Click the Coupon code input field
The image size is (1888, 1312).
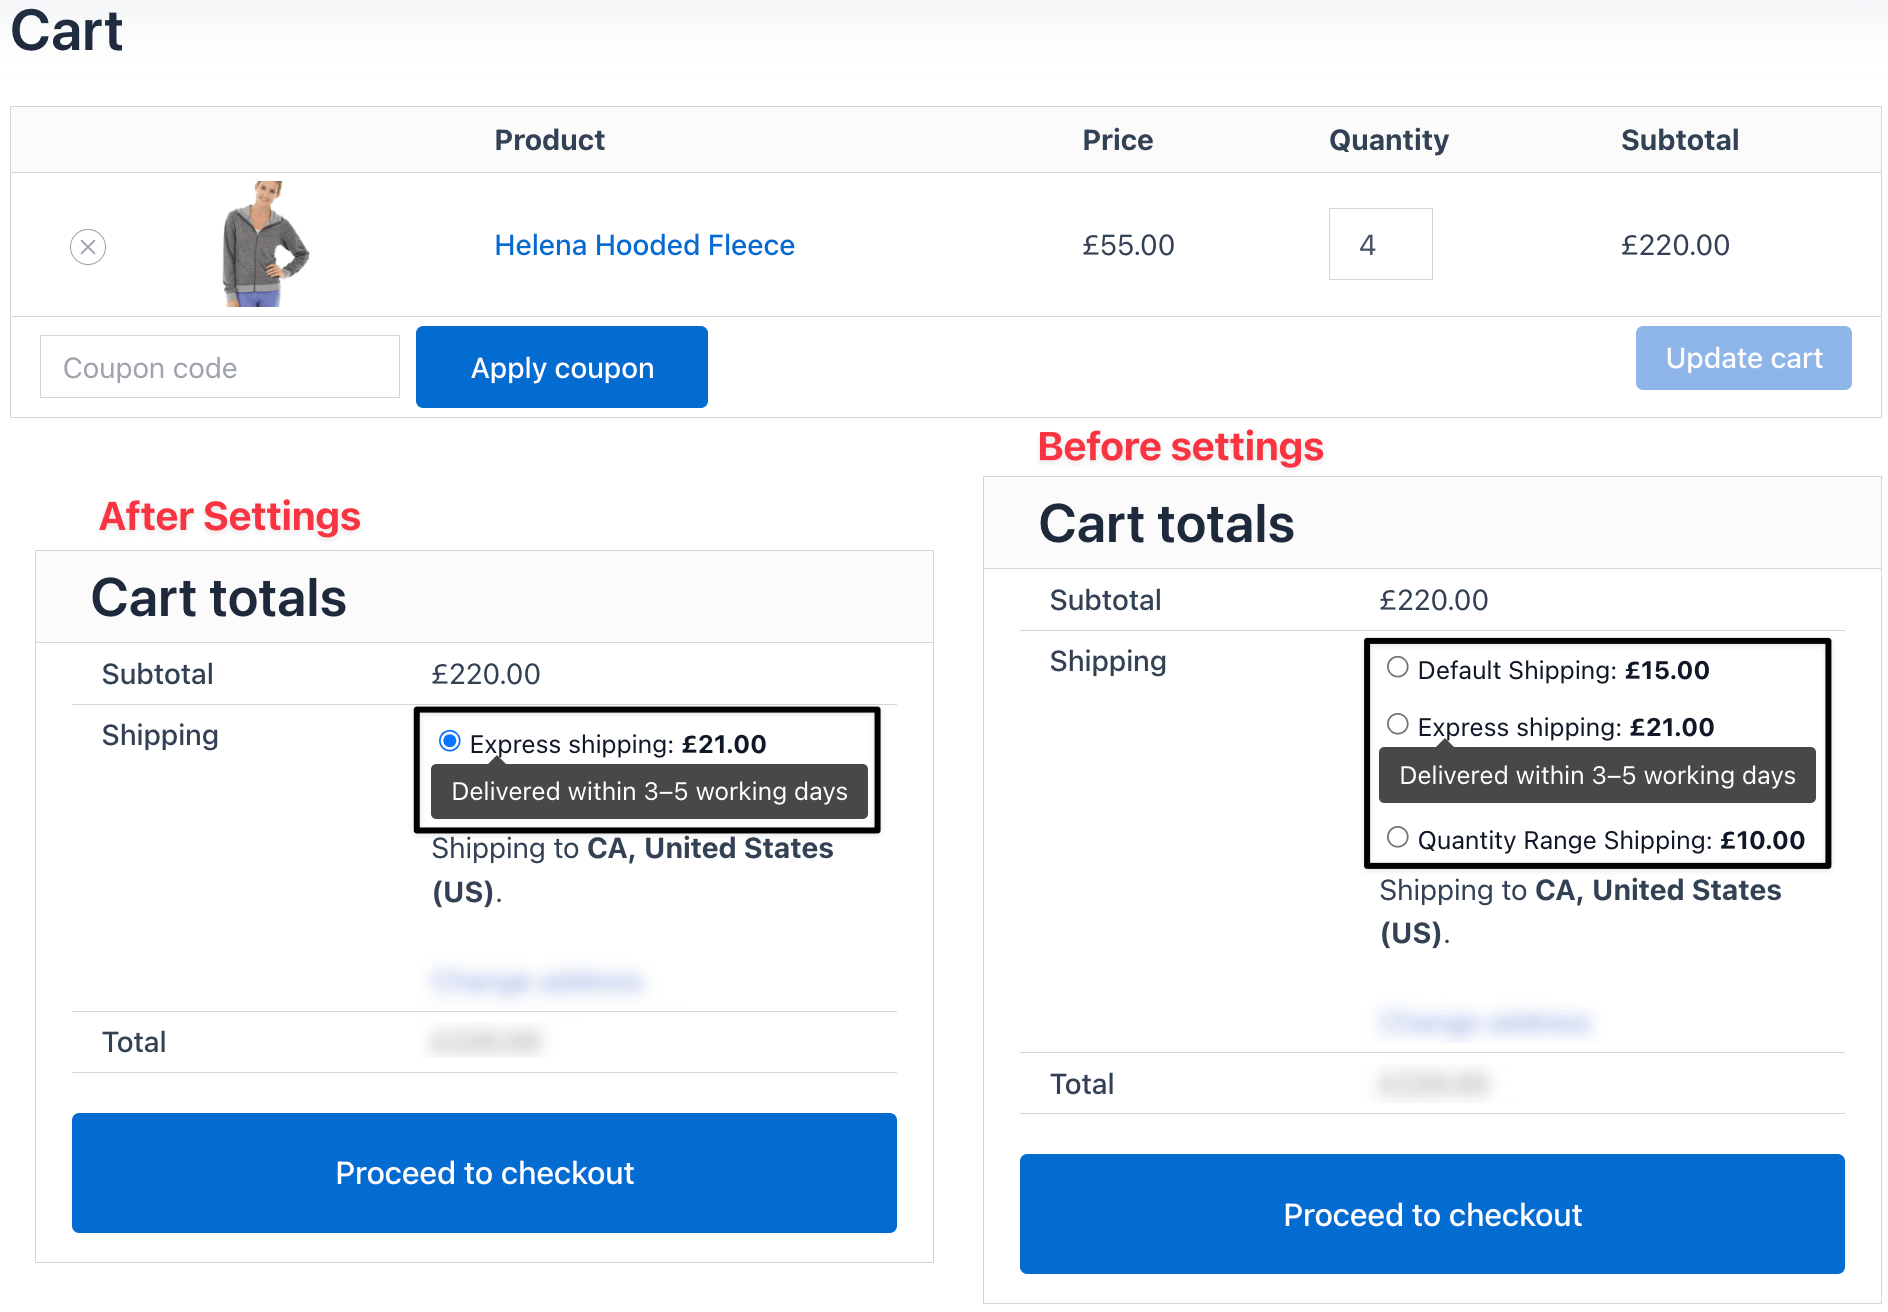[220, 367]
